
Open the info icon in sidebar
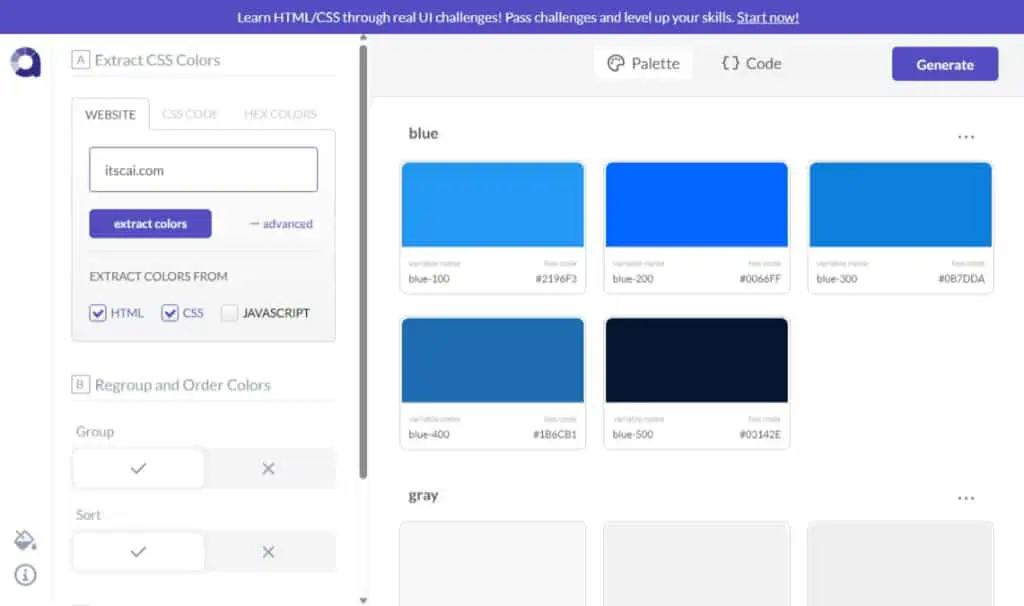click(25, 575)
